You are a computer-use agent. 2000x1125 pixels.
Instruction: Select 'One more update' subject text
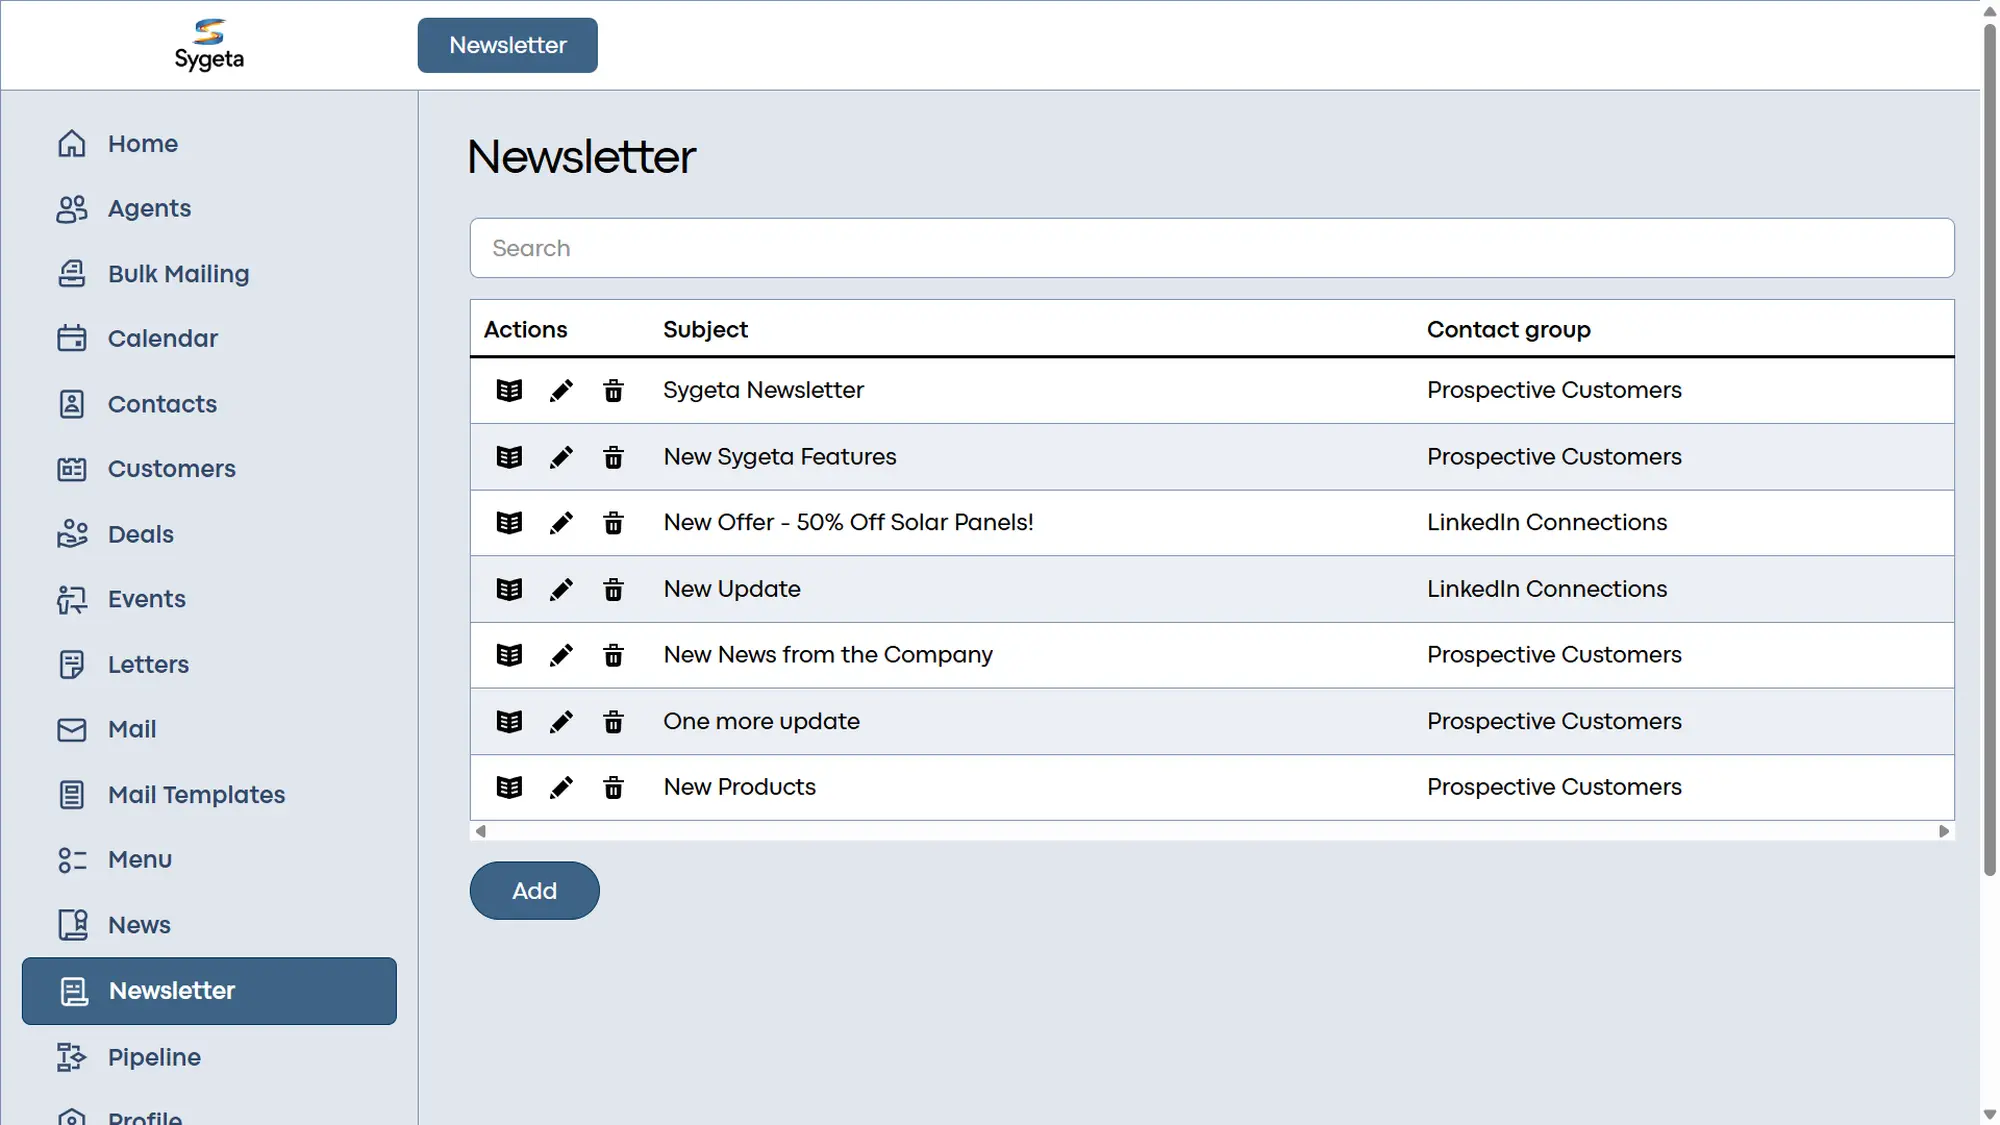click(x=761, y=721)
